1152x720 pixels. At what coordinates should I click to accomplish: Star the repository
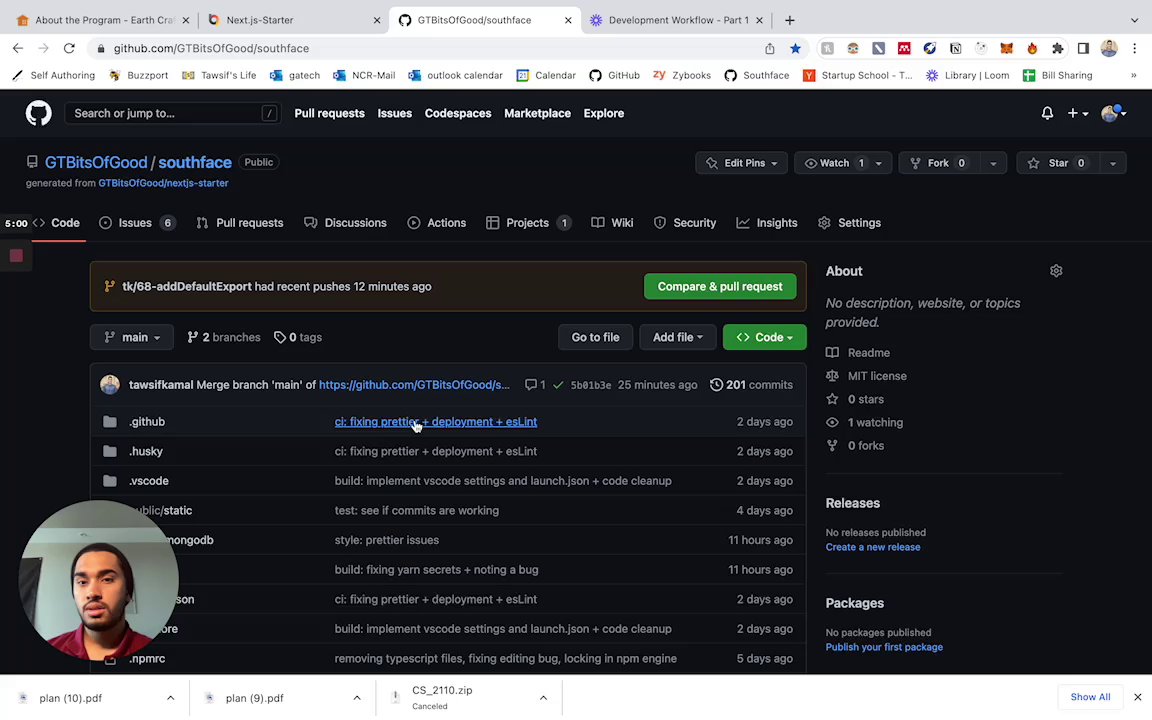(1058, 163)
